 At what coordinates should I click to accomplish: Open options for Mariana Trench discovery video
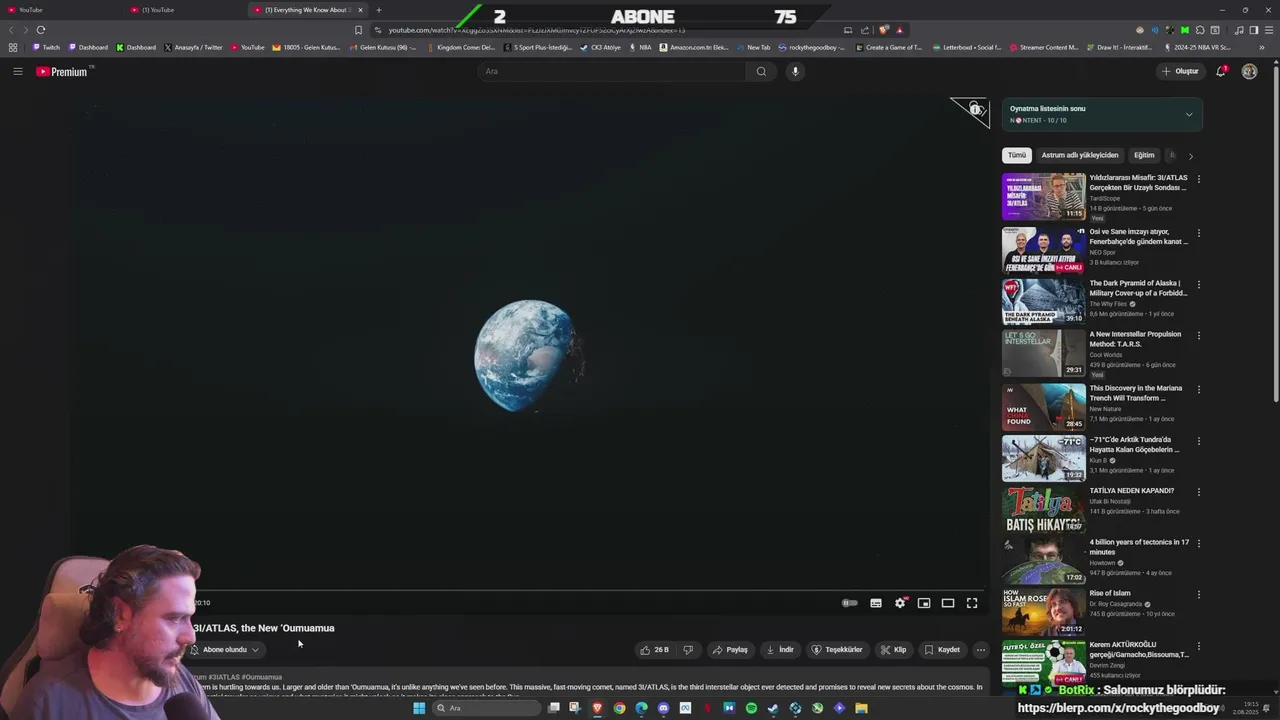click(x=1199, y=390)
